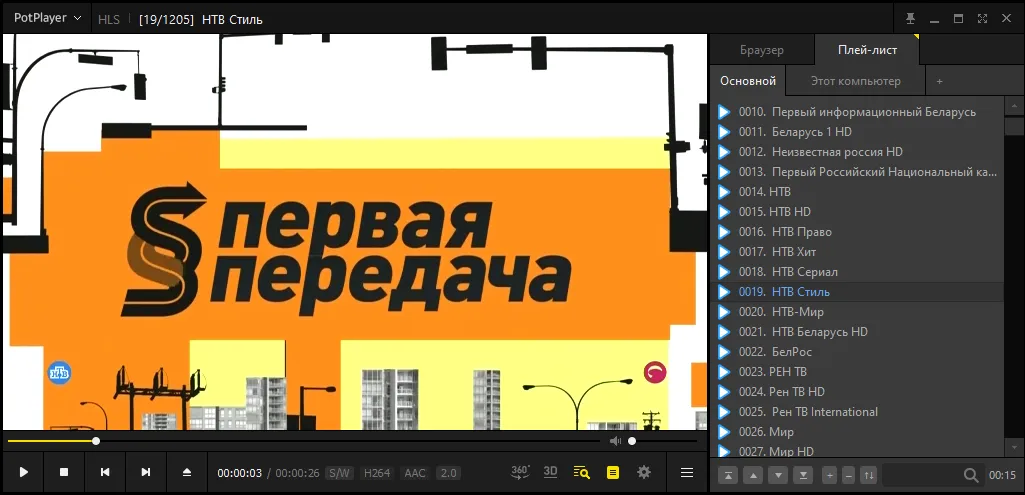The image size is (1025, 495).
Task: Select playlist item 0015 НТВ HD
Action: (x=857, y=212)
